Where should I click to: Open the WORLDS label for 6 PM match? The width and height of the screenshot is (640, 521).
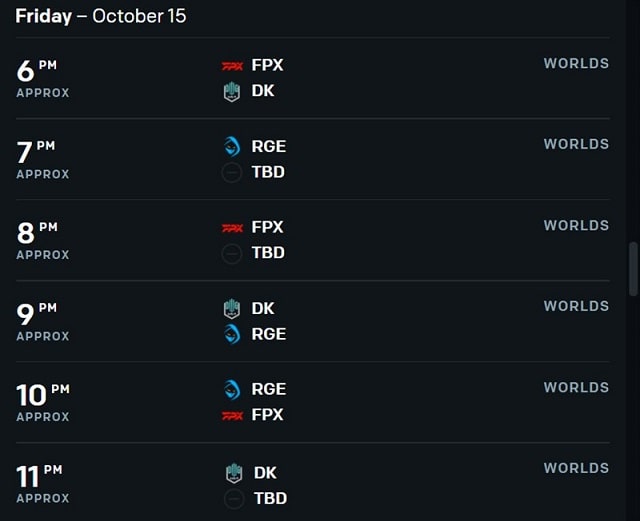[x=576, y=63]
